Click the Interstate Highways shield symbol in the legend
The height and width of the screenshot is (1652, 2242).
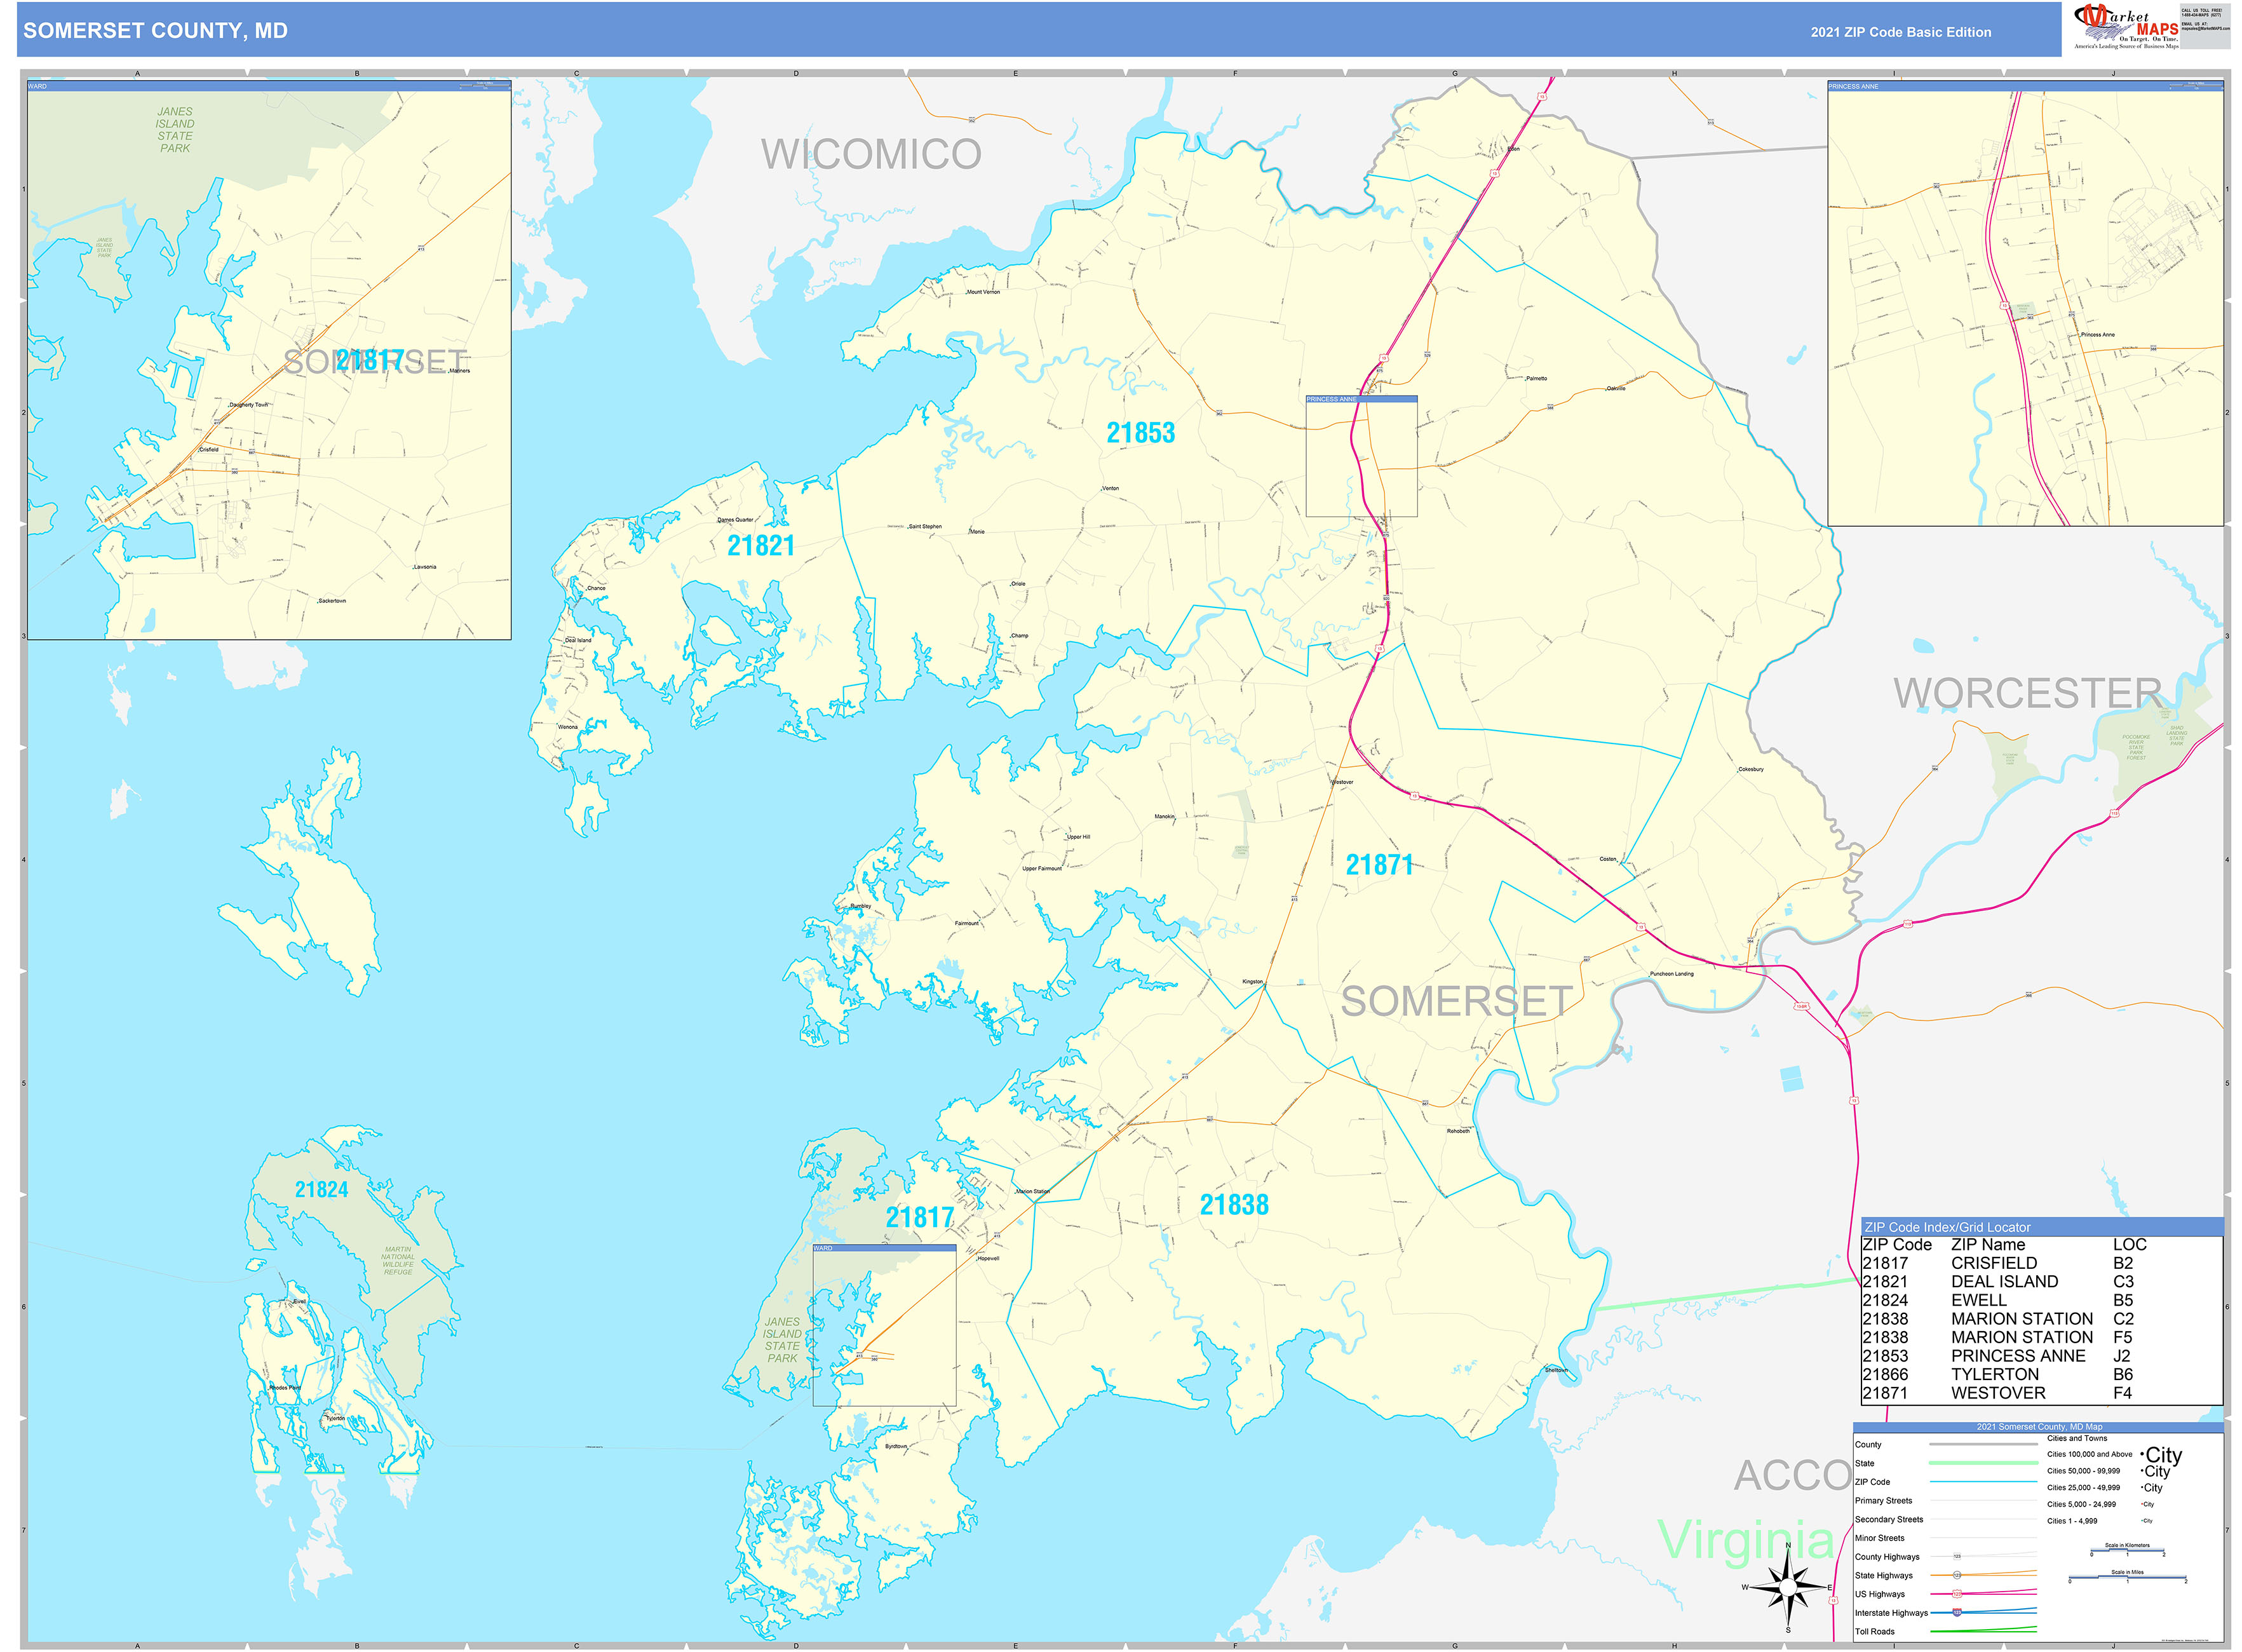[x=1957, y=1612]
